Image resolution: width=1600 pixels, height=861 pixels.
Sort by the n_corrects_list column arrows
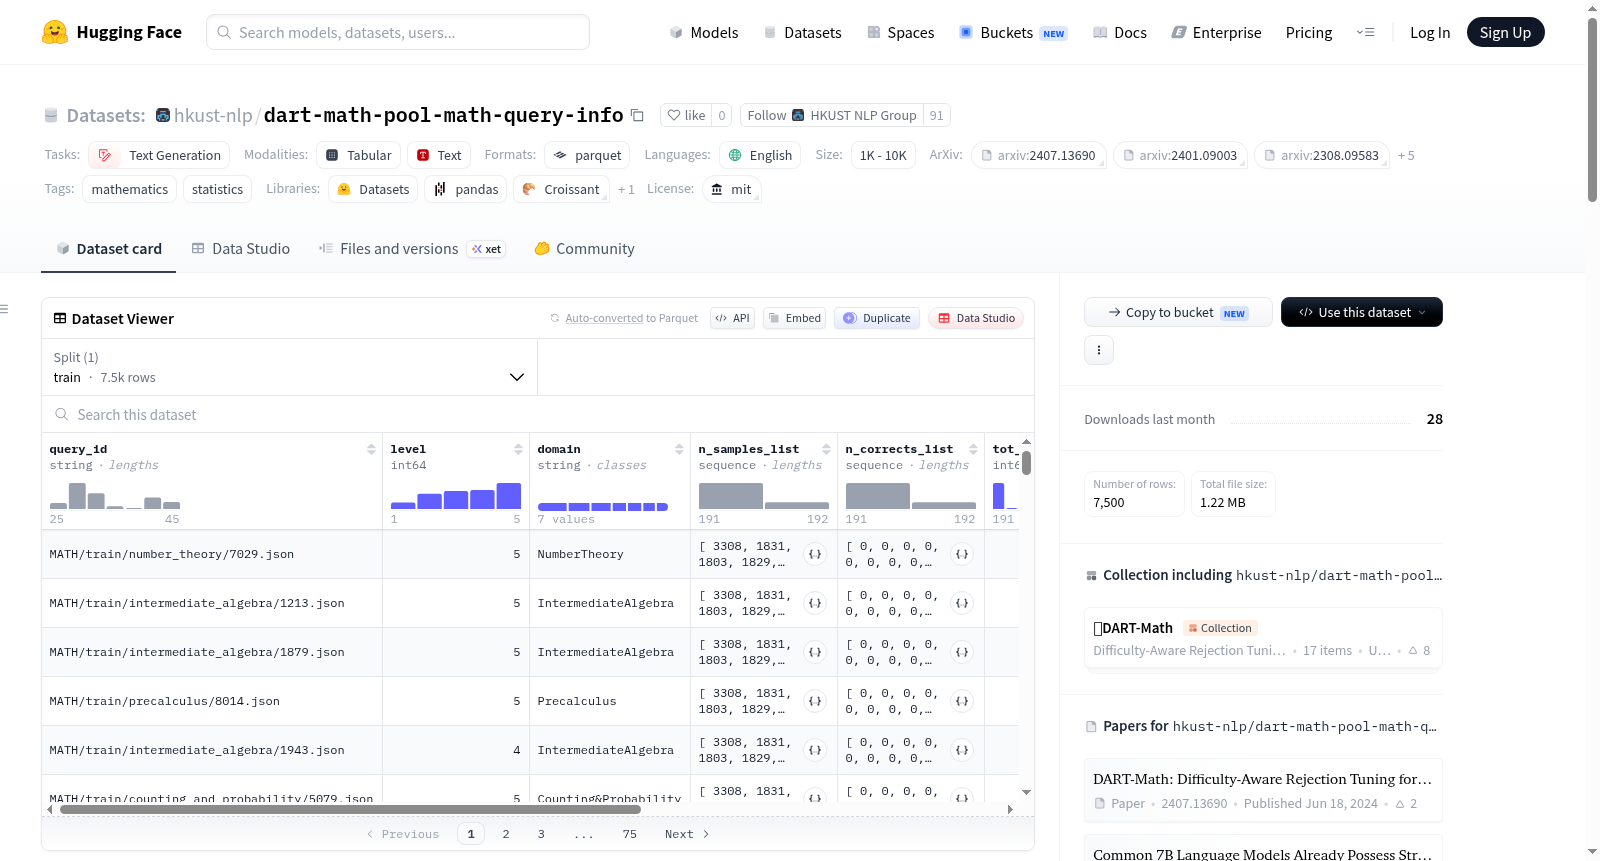973,449
